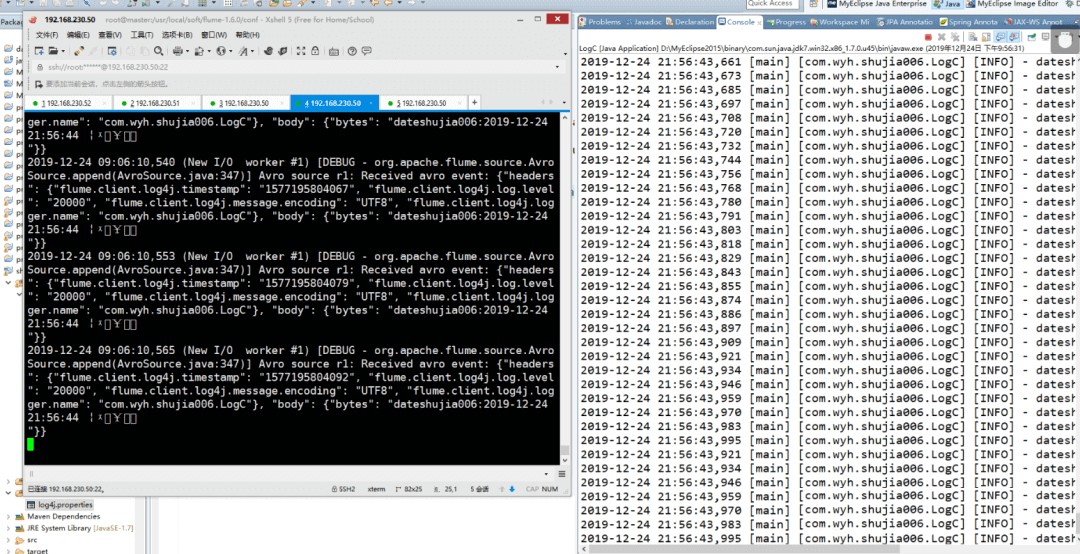1080x554 pixels.
Task: Click the print icon in Xshell toolbar
Action: tap(178, 51)
